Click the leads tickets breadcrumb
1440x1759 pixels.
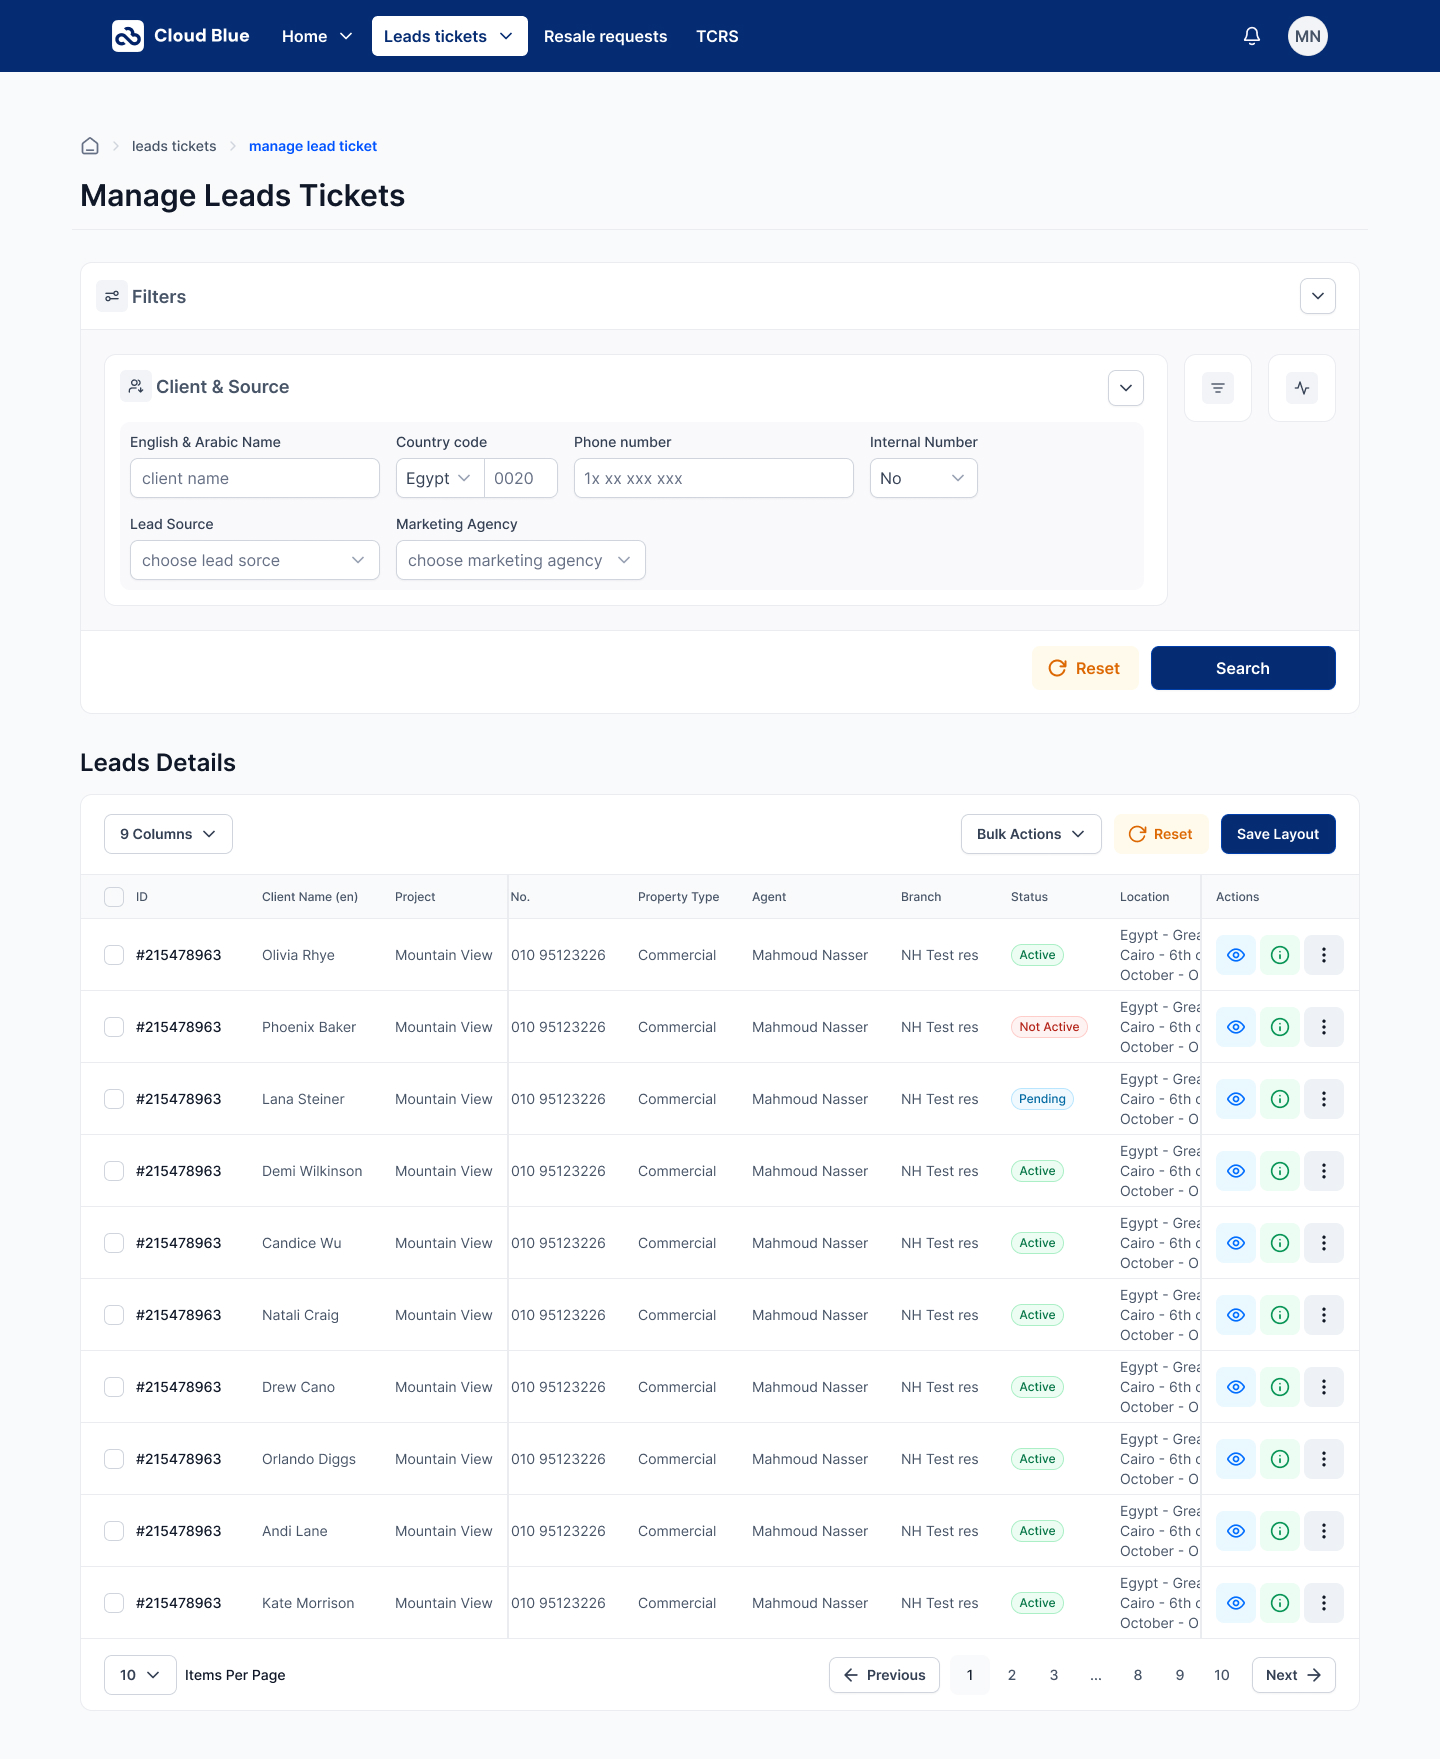click(174, 146)
